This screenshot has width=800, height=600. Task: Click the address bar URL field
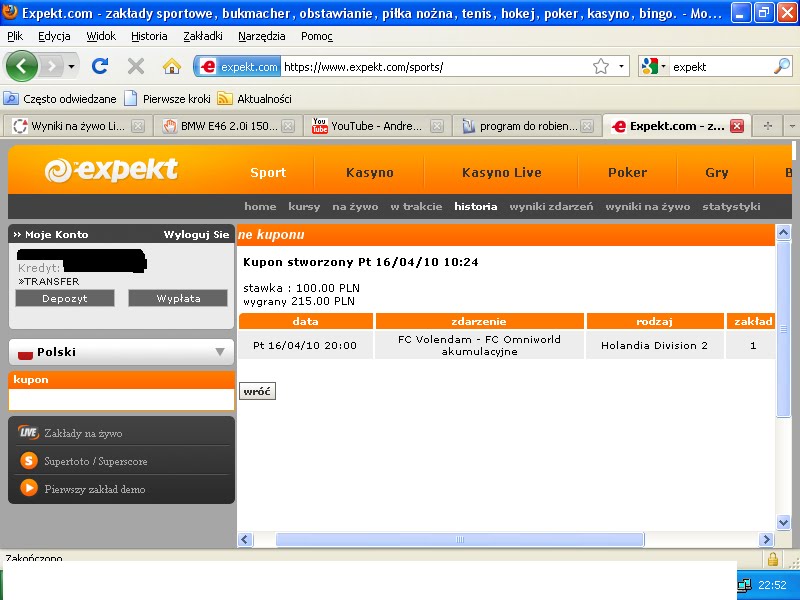[x=436, y=67]
